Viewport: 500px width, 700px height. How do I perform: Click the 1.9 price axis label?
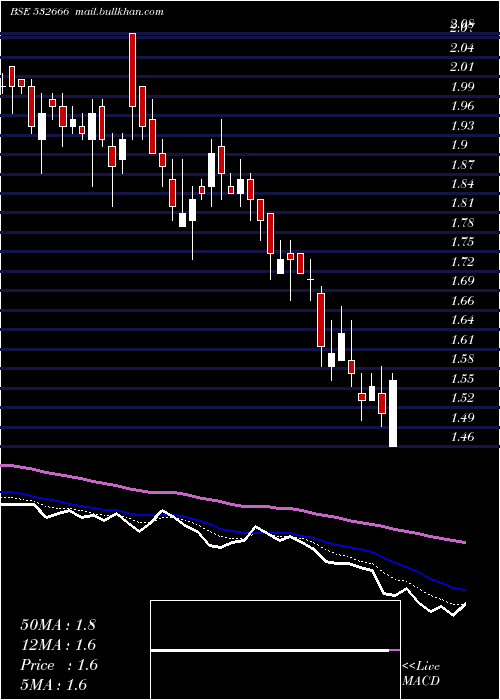tap(459, 145)
